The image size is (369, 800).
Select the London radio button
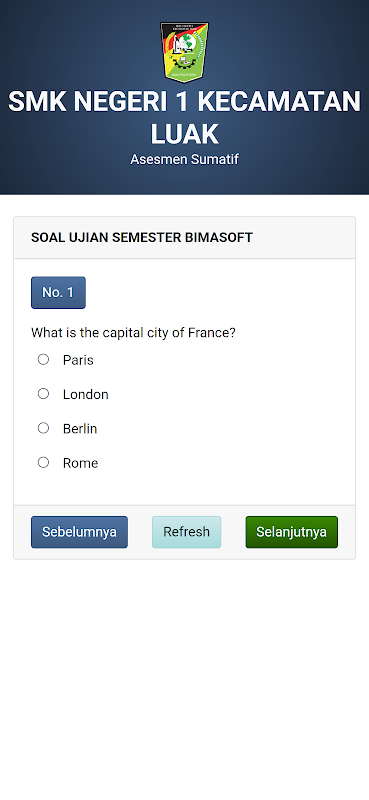coord(43,394)
